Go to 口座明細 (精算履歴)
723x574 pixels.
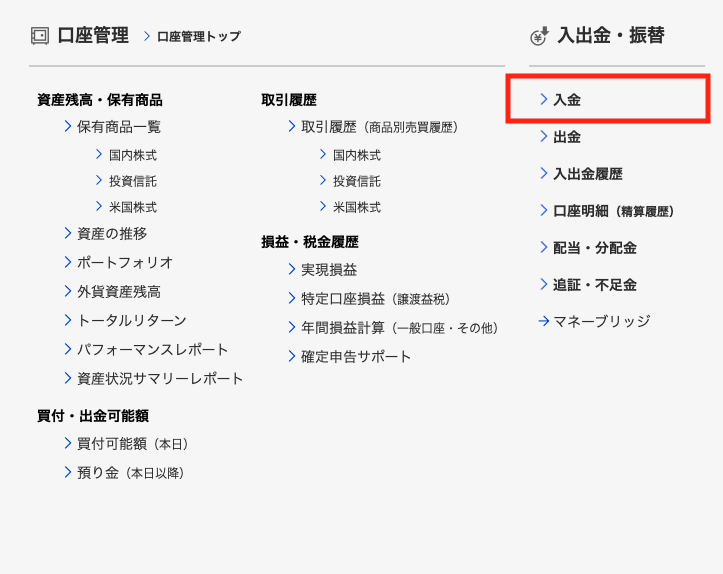click(613, 210)
